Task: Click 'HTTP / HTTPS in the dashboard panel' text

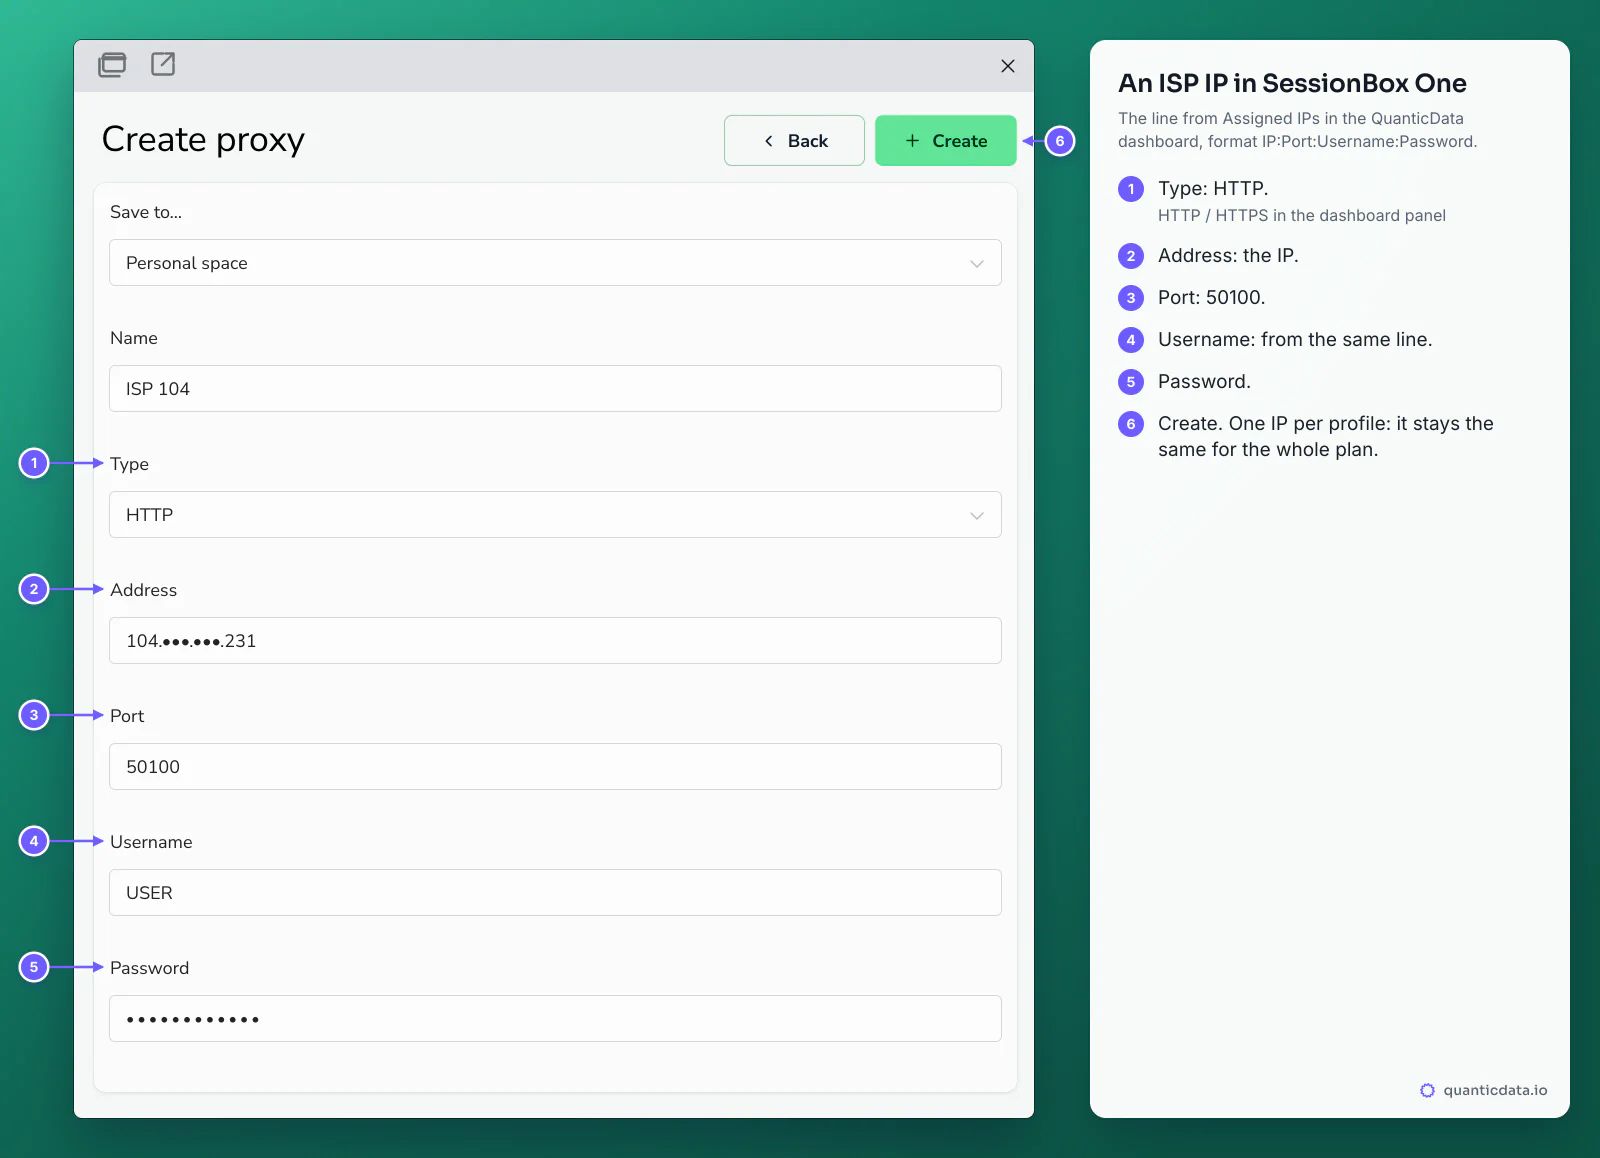Action: tap(1301, 215)
